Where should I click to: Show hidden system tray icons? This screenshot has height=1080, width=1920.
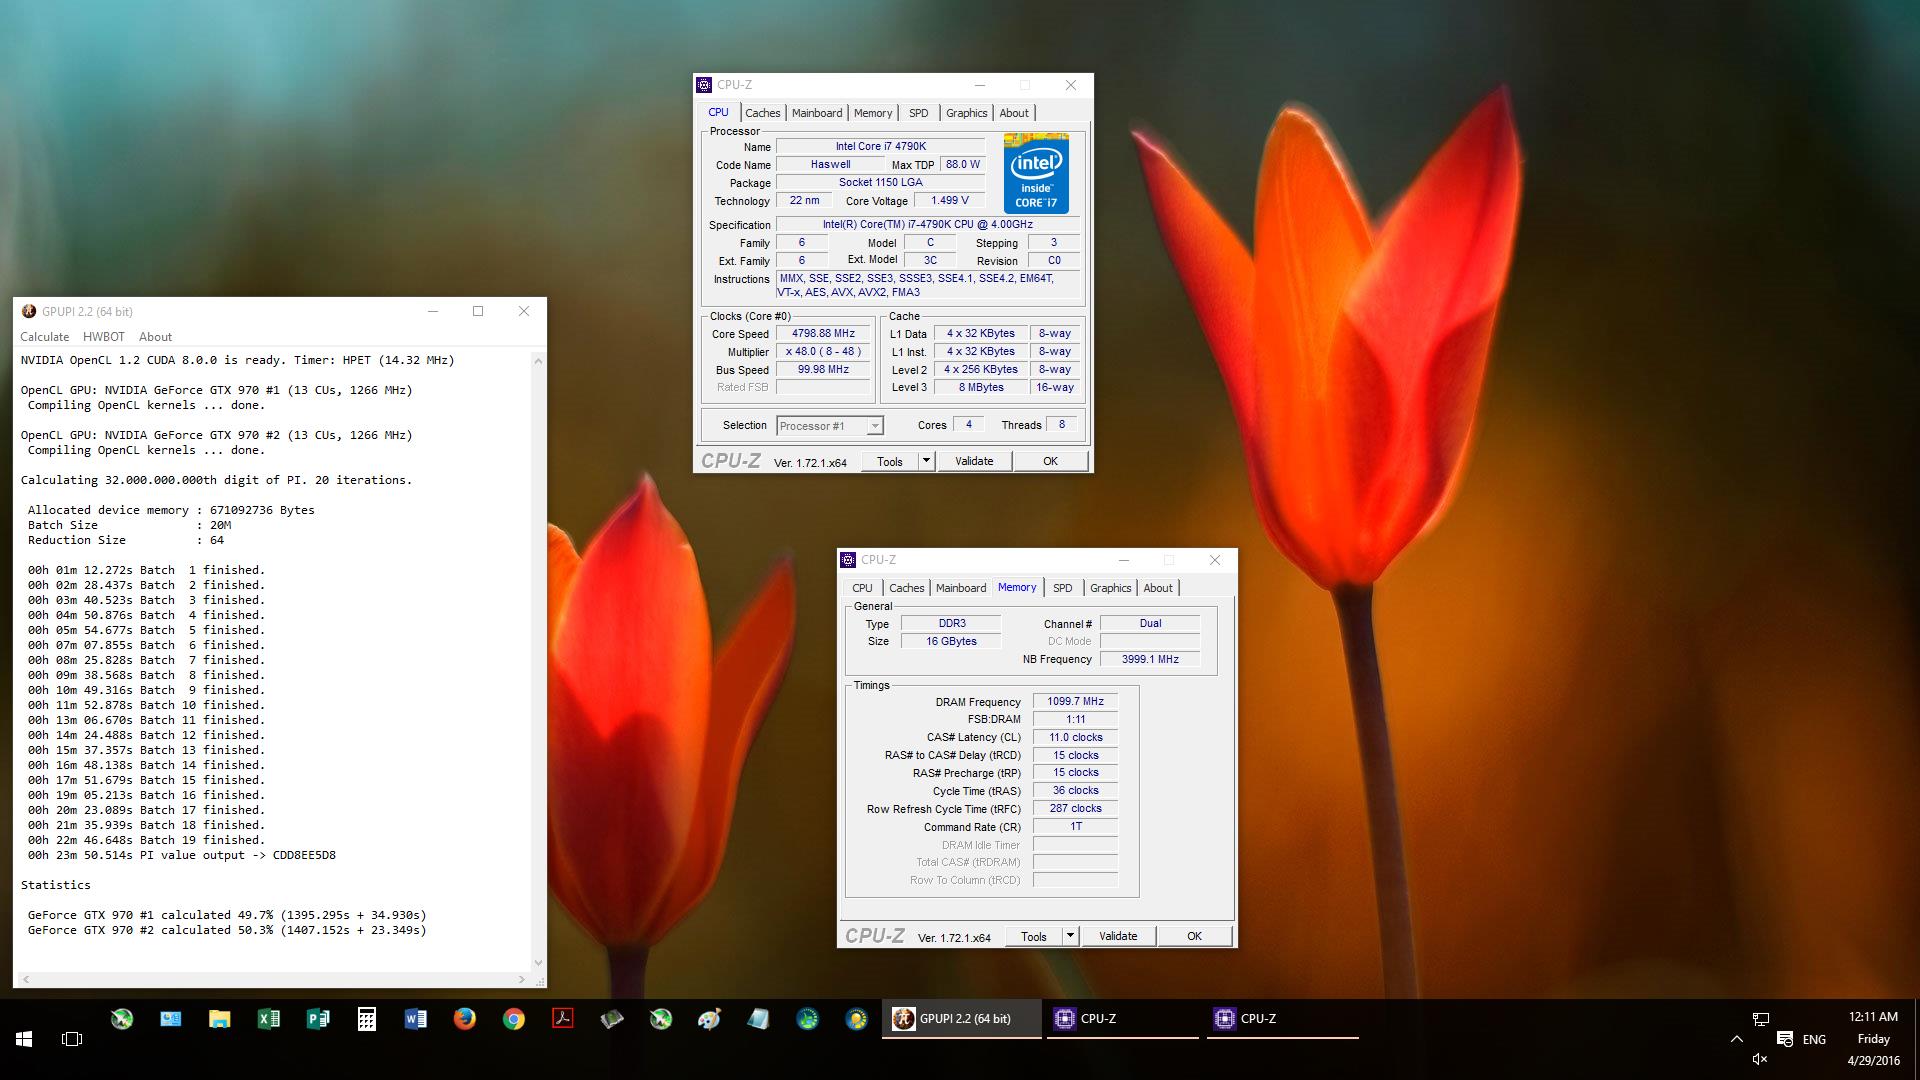click(1736, 1039)
